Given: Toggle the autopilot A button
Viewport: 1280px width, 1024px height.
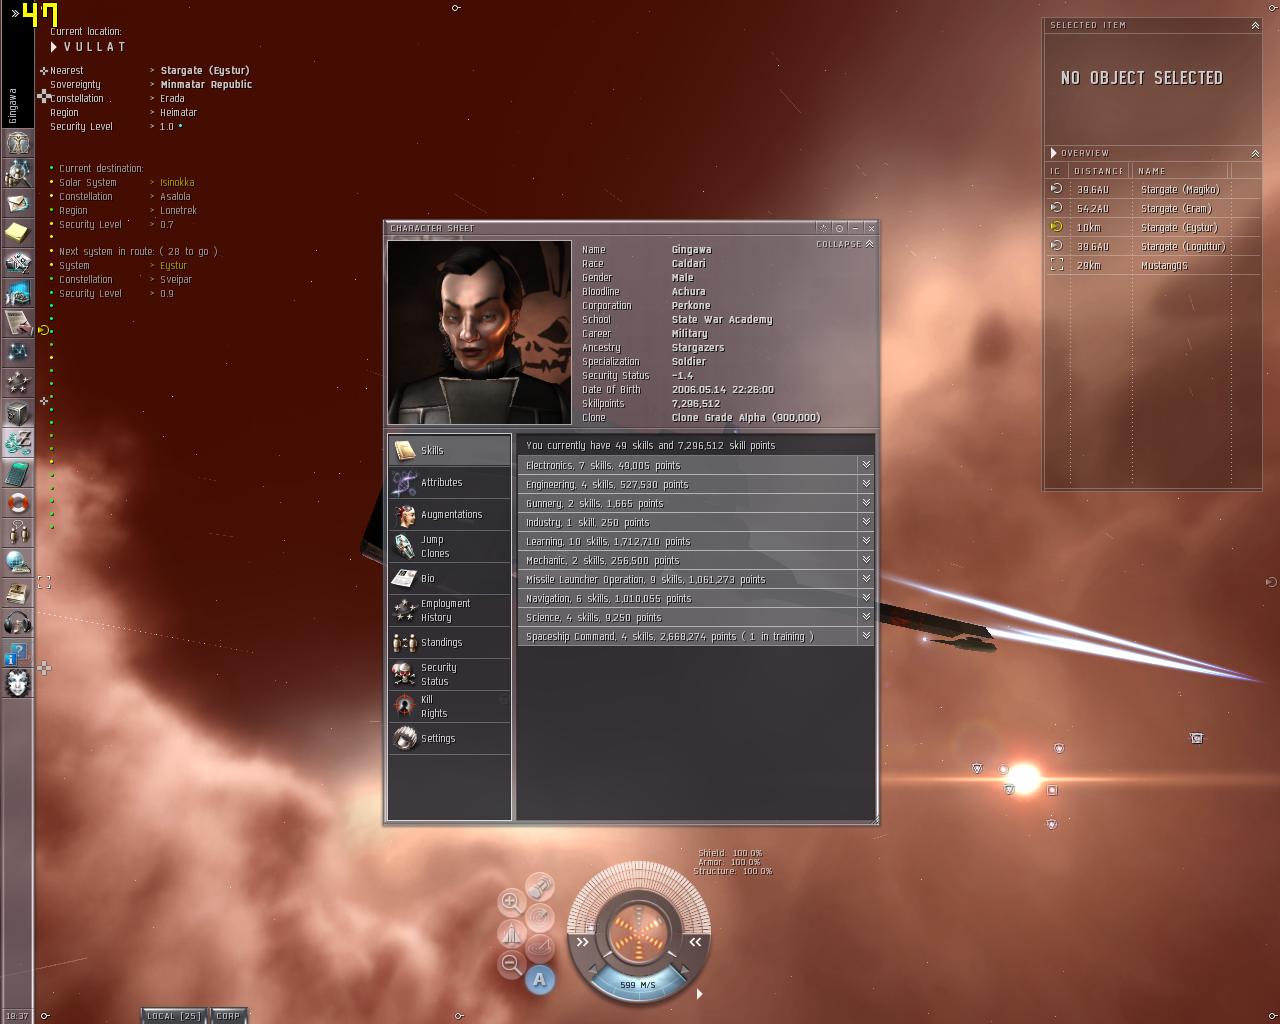Looking at the screenshot, I should click(540, 979).
